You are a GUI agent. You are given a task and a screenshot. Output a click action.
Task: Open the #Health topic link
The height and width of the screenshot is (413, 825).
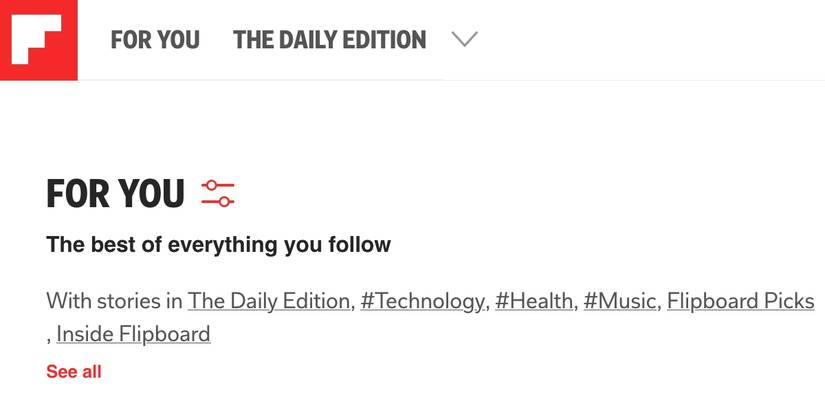point(534,301)
